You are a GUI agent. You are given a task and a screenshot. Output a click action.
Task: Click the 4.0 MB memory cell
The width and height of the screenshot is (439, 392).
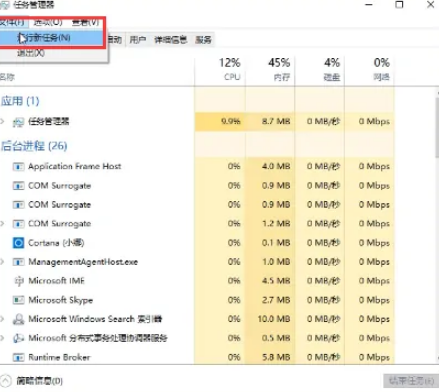[270, 166]
